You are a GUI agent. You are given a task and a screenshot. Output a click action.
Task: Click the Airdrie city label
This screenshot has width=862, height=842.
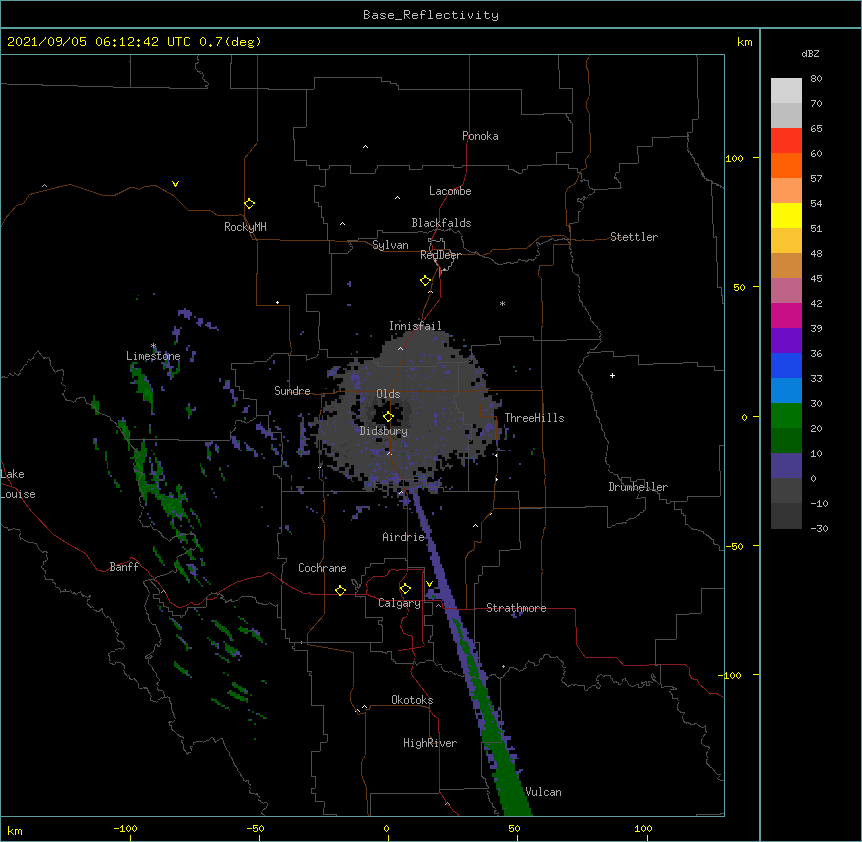(404, 537)
